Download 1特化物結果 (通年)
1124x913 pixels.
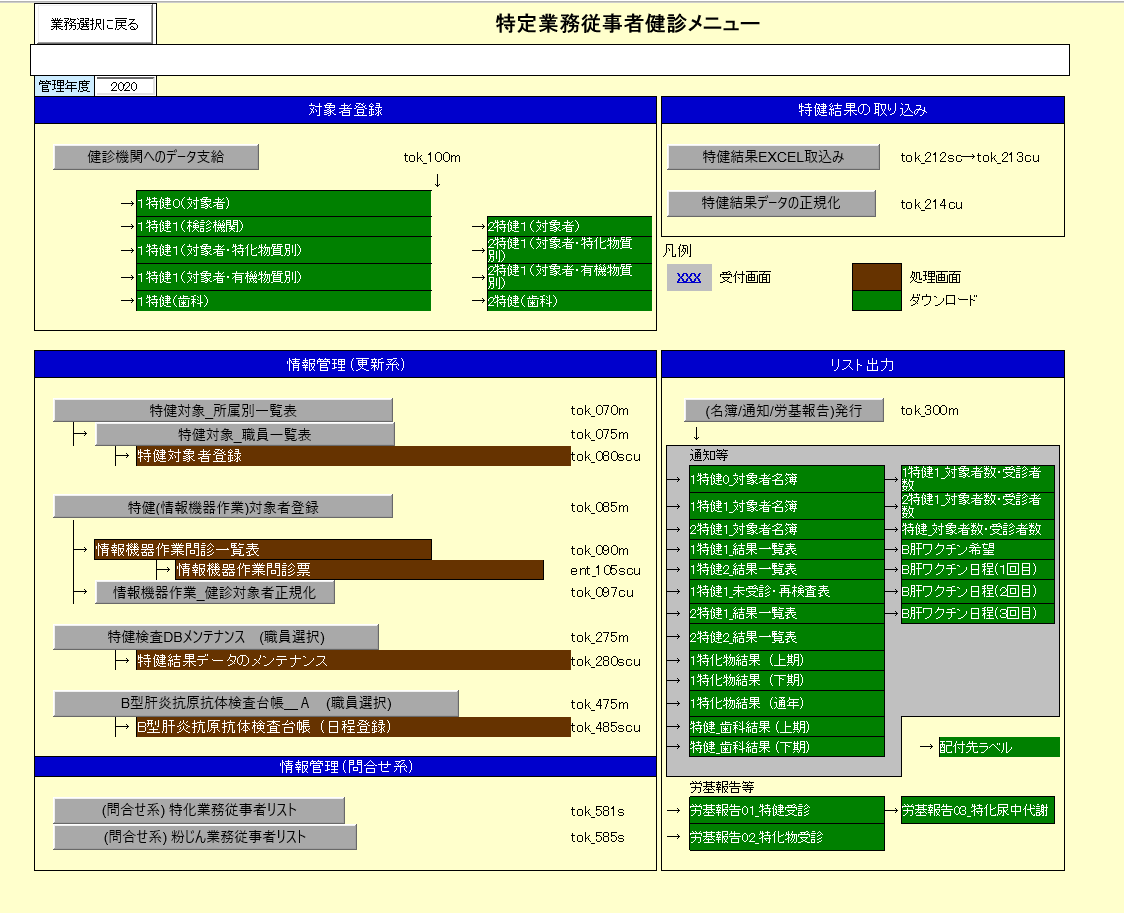click(786, 703)
